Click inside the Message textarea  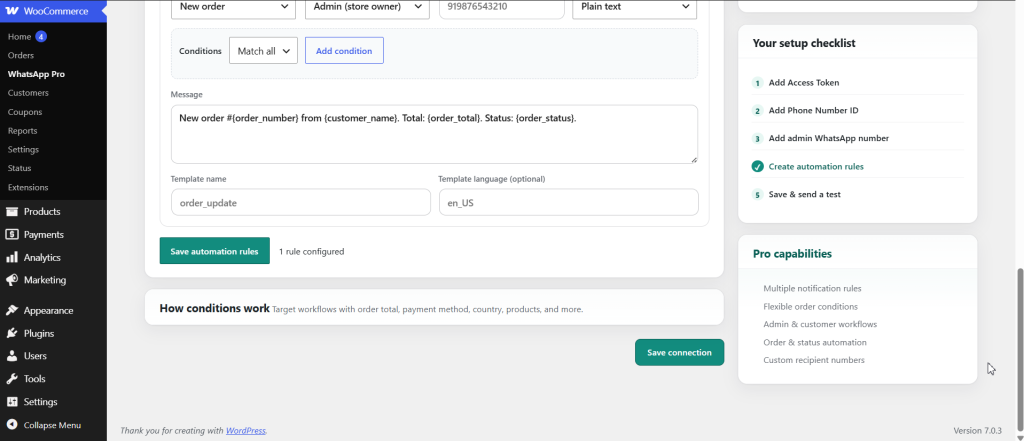point(434,134)
